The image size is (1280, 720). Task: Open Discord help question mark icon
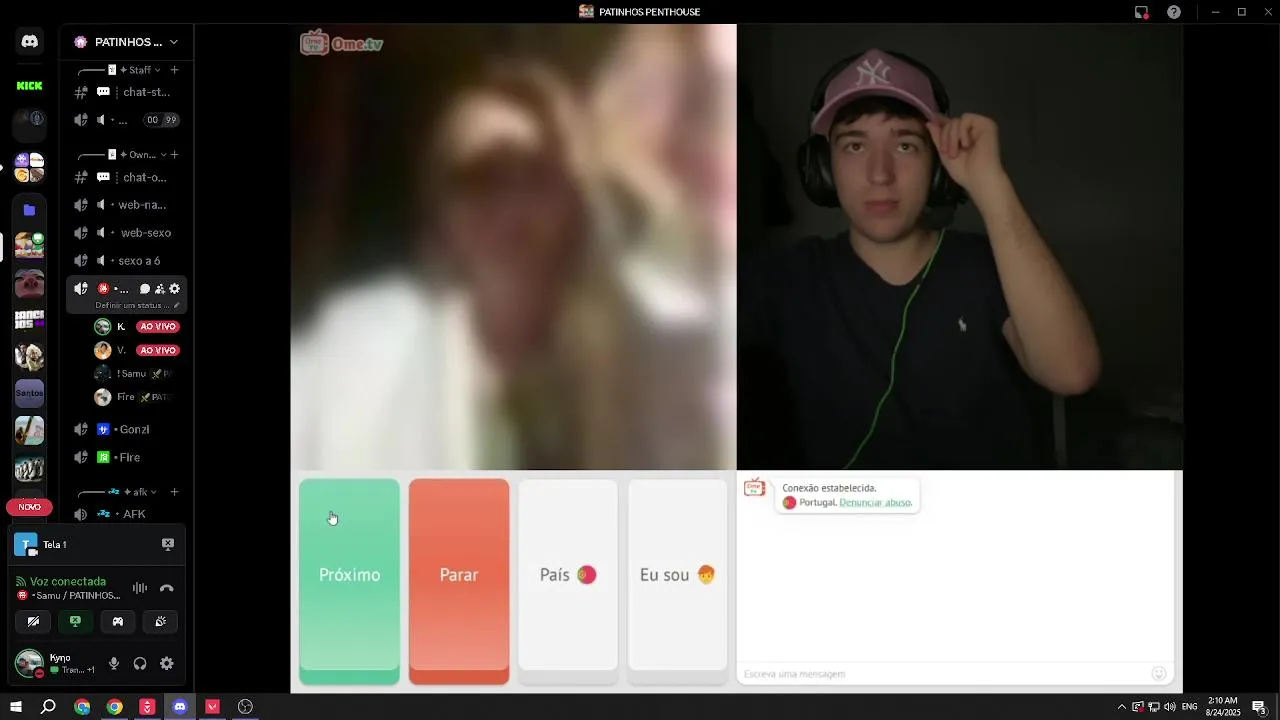tap(1174, 12)
